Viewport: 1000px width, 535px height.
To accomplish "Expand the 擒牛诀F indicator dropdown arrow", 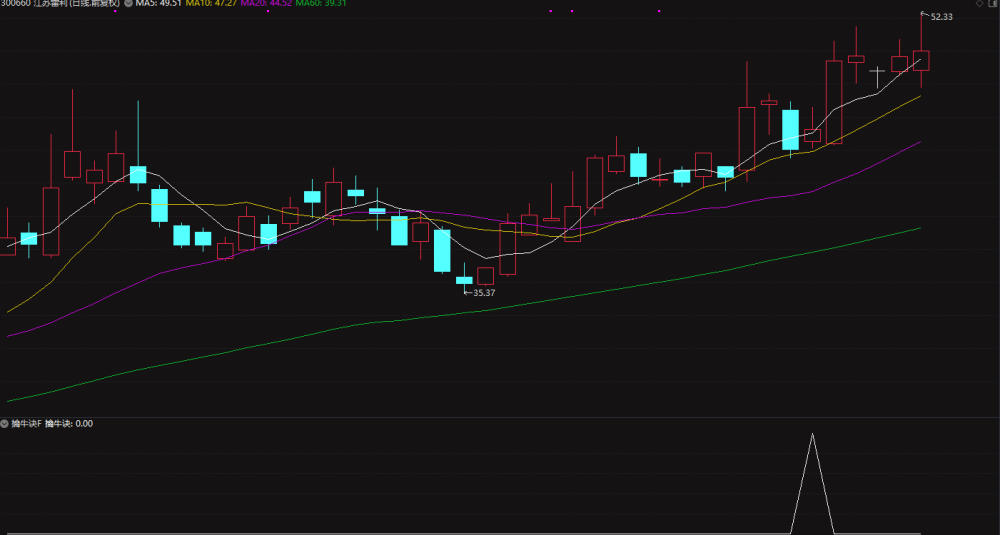I will [x=4, y=423].
